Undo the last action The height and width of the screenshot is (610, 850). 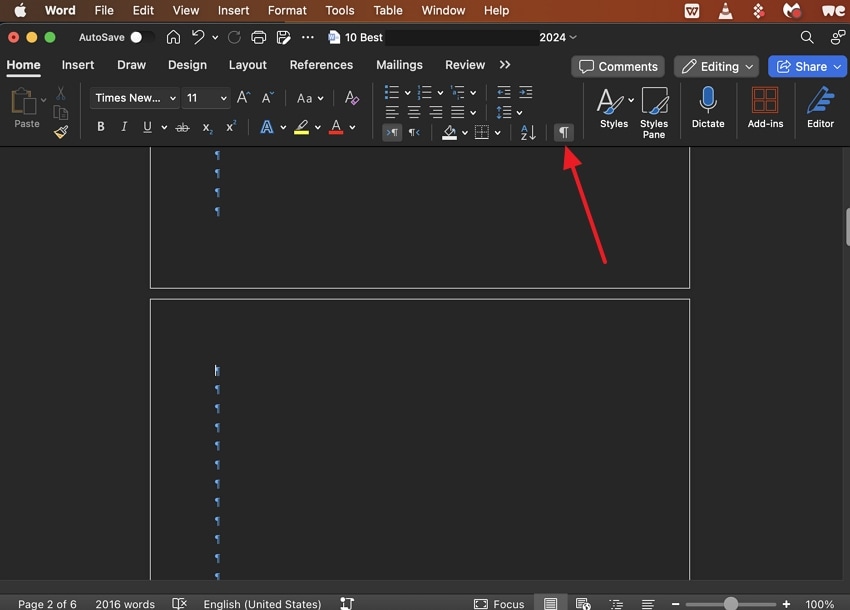tap(198, 37)
